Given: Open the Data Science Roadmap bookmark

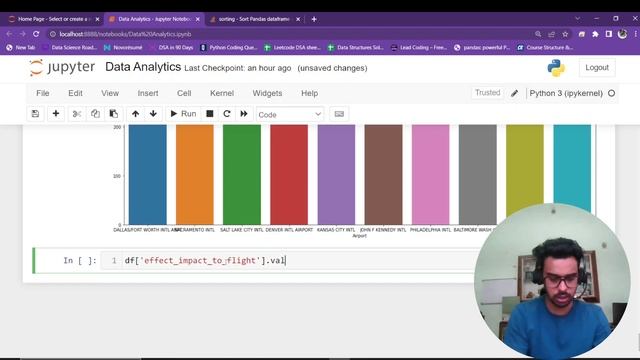Looking at the screenshot, I should pos(69,47).
